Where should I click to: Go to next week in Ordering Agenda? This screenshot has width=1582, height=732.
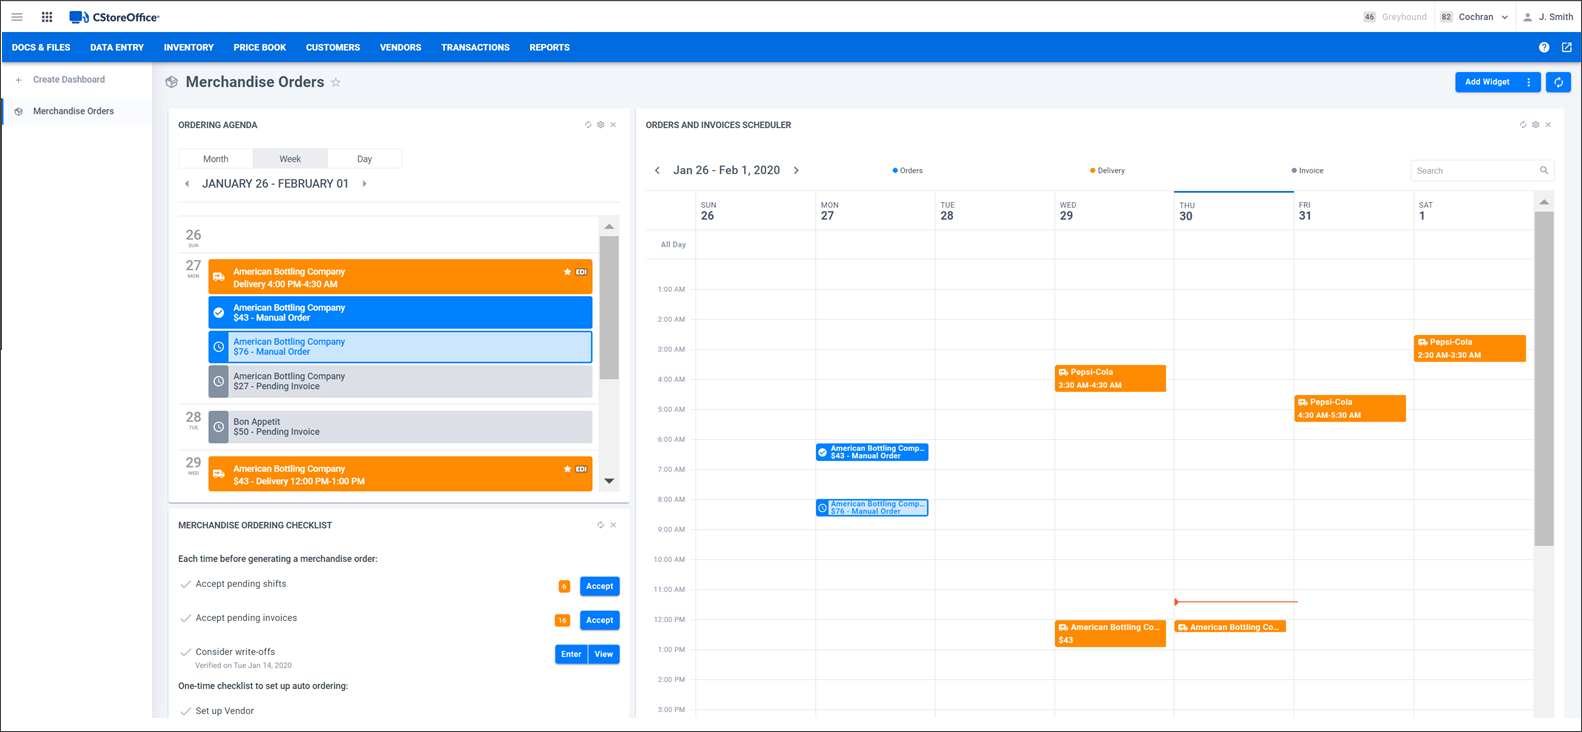[364, 184]
